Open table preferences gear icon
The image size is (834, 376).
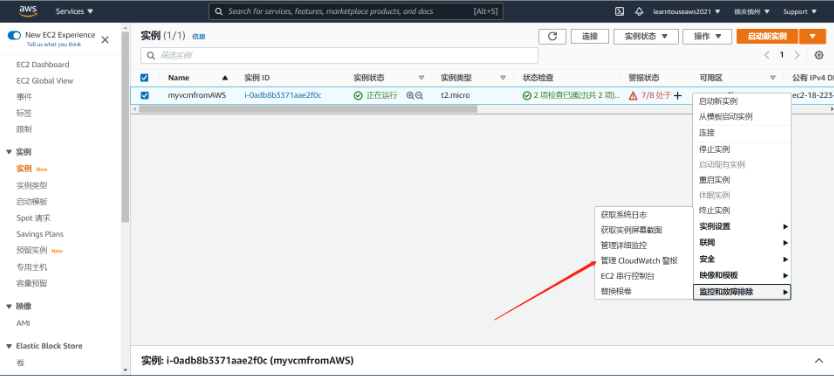[x=819, y=55]
